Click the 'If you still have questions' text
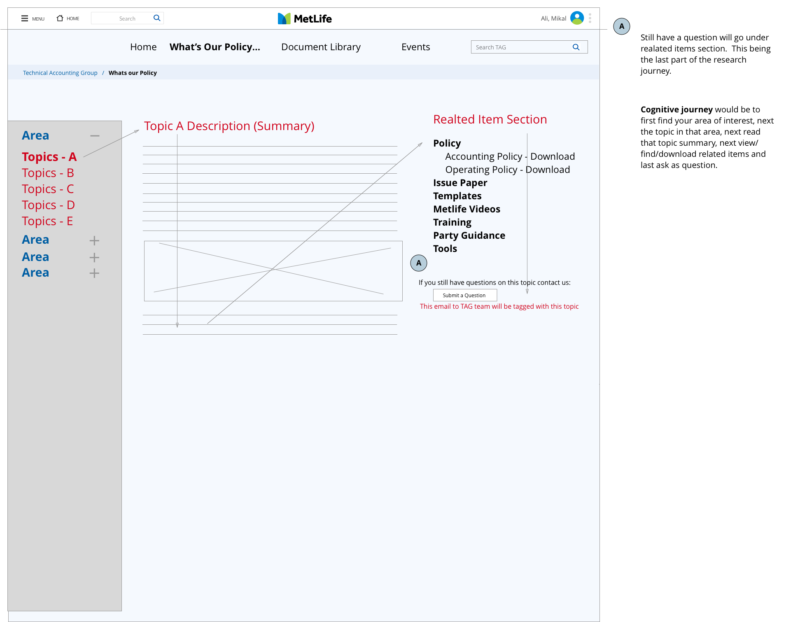 pyautogui.click(x=494, y=282)
